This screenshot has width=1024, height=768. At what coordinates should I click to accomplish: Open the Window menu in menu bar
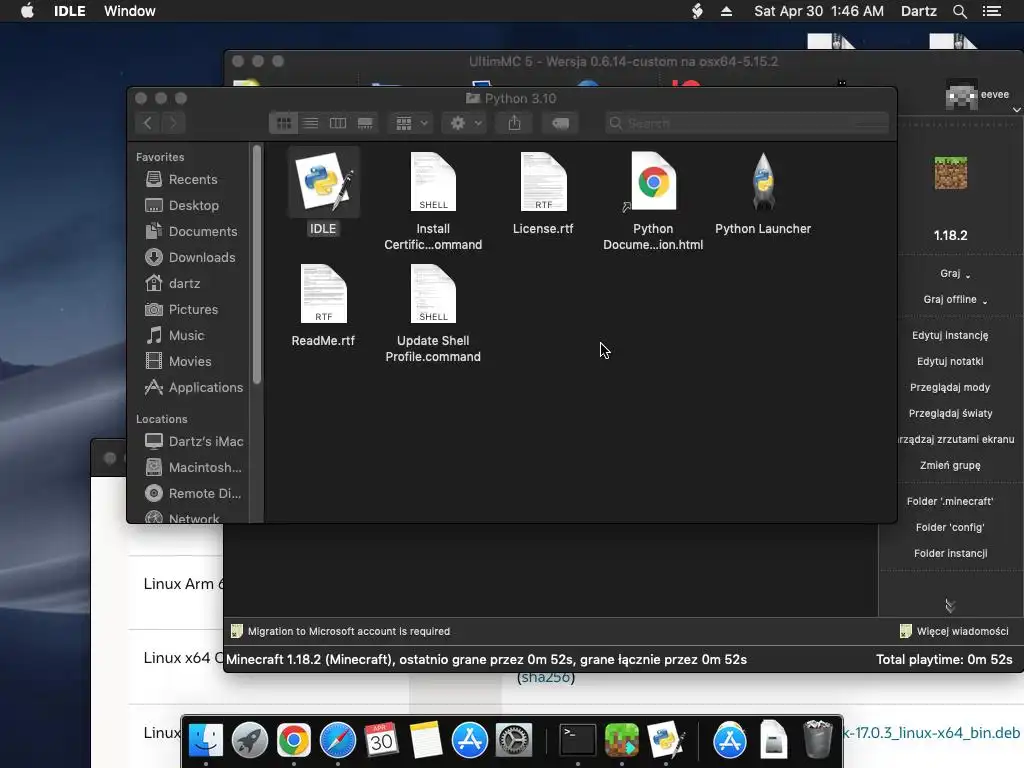tap(130, 11)
